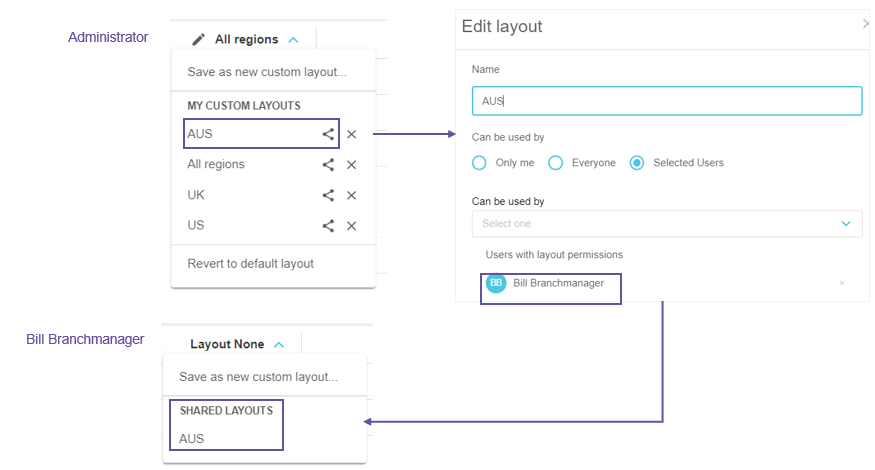Open the Select one users dropdown
This screenshot has width=875, height=470.
click(666, 224)
